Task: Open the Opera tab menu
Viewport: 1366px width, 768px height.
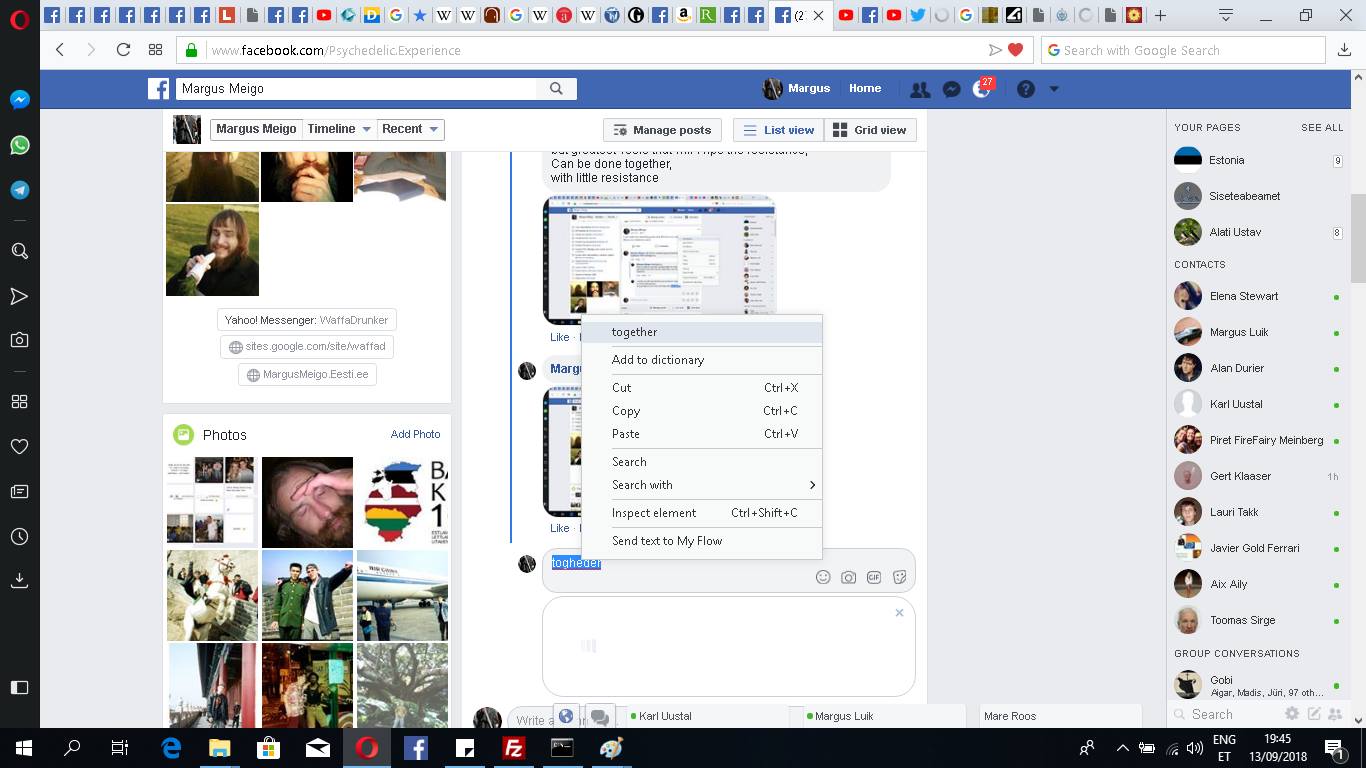Action: (1226, 15)
